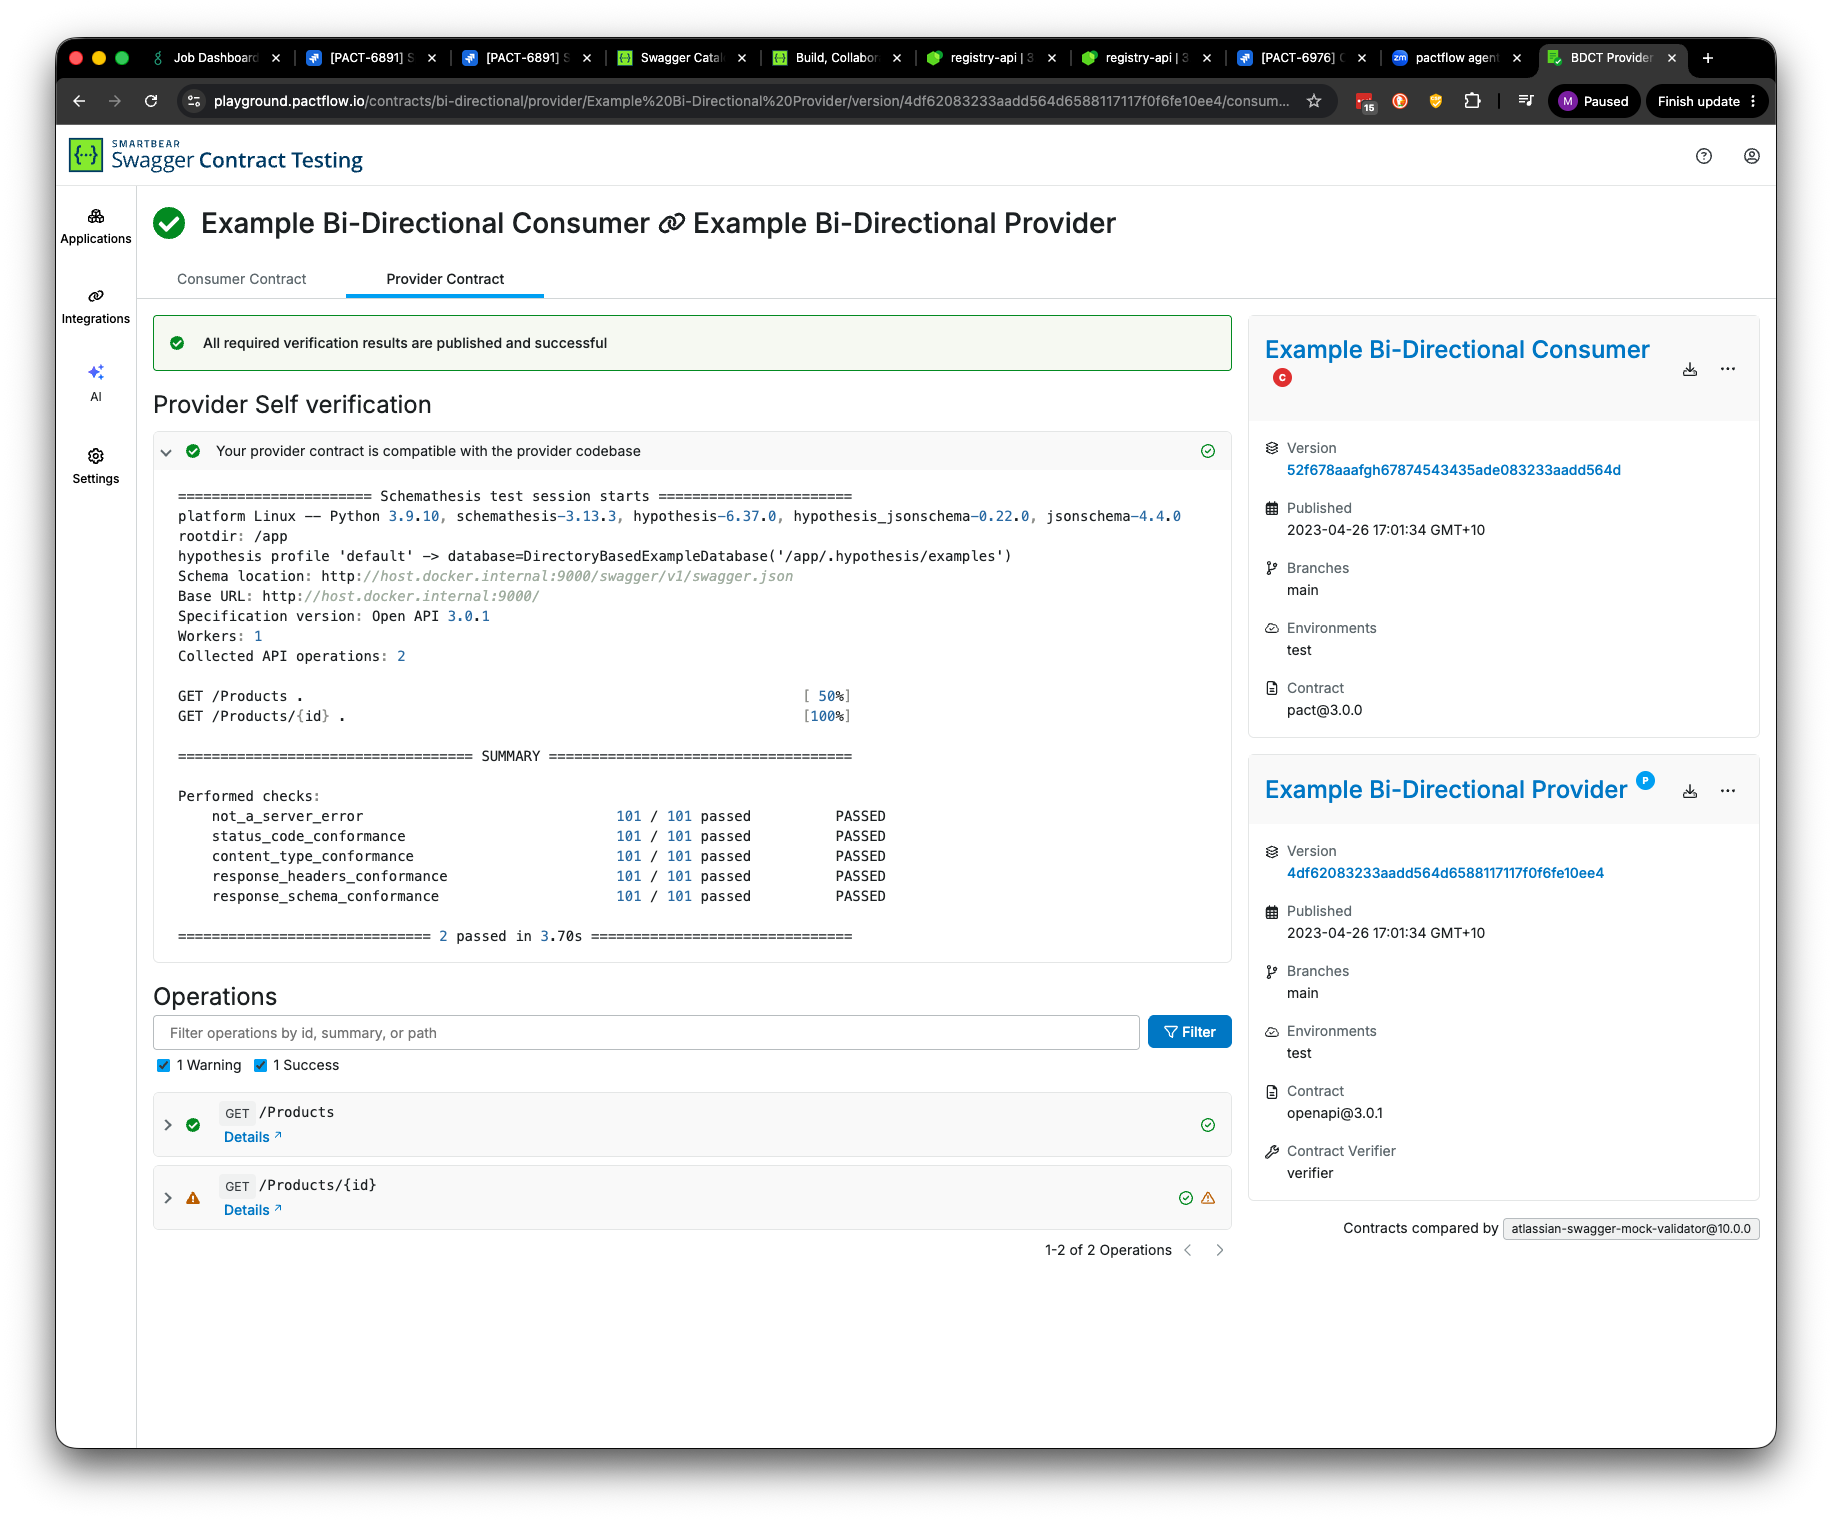Click the '1-2 of 2 Operations' text
The image size is (1832, 1522).
[x=1108, y=1250]
